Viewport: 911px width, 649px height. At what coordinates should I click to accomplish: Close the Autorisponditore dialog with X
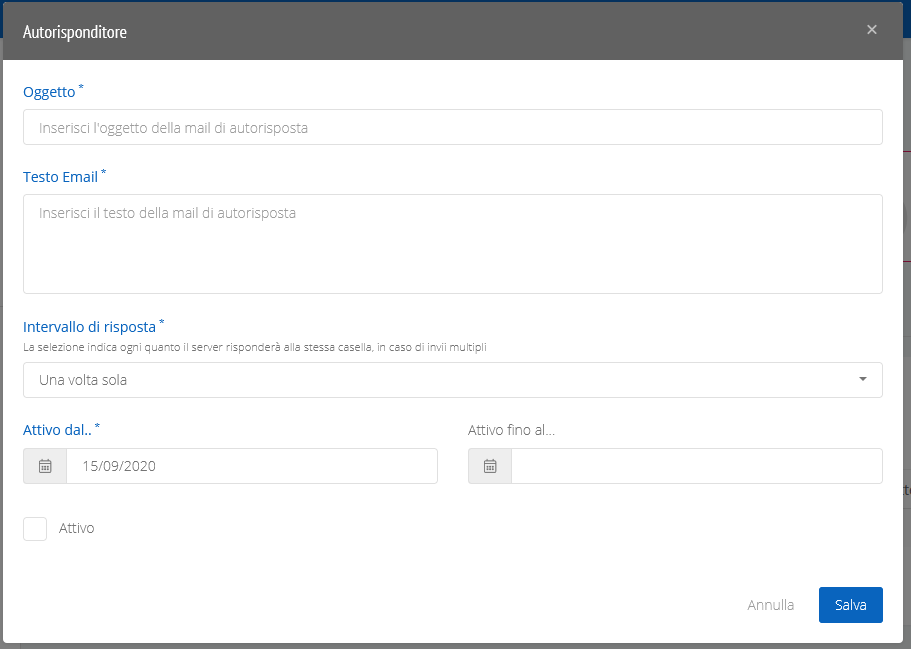871,30
